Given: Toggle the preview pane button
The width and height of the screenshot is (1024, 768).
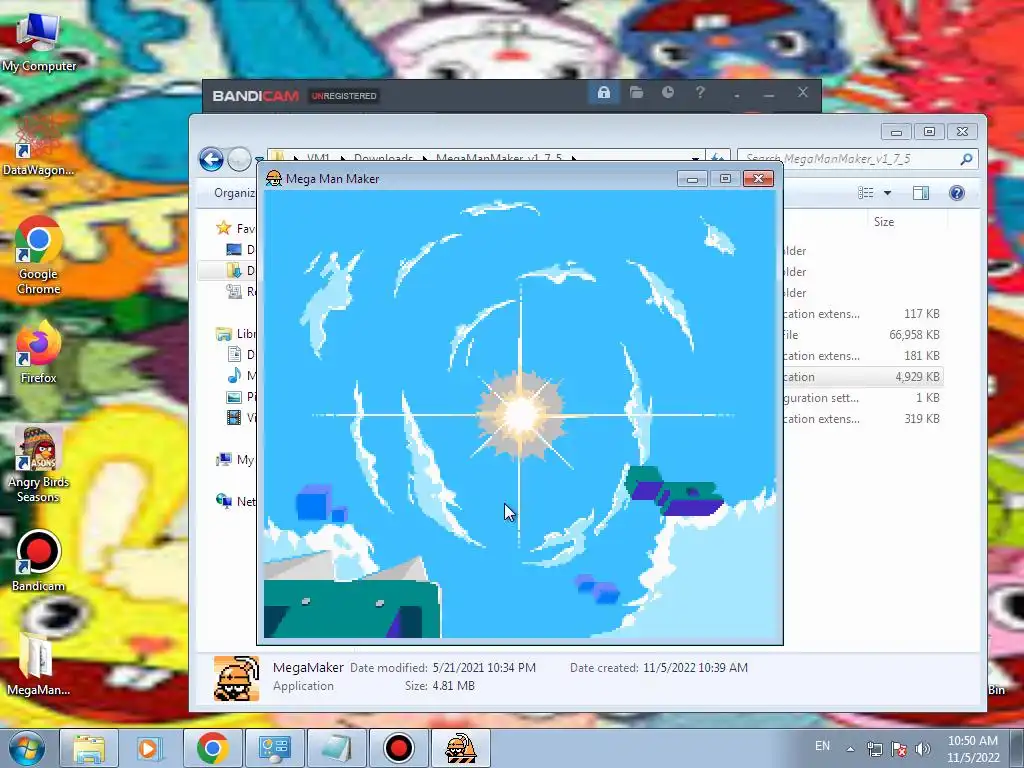Looking at the screenshot, I should pyautogui.click(x=921, y=193).
